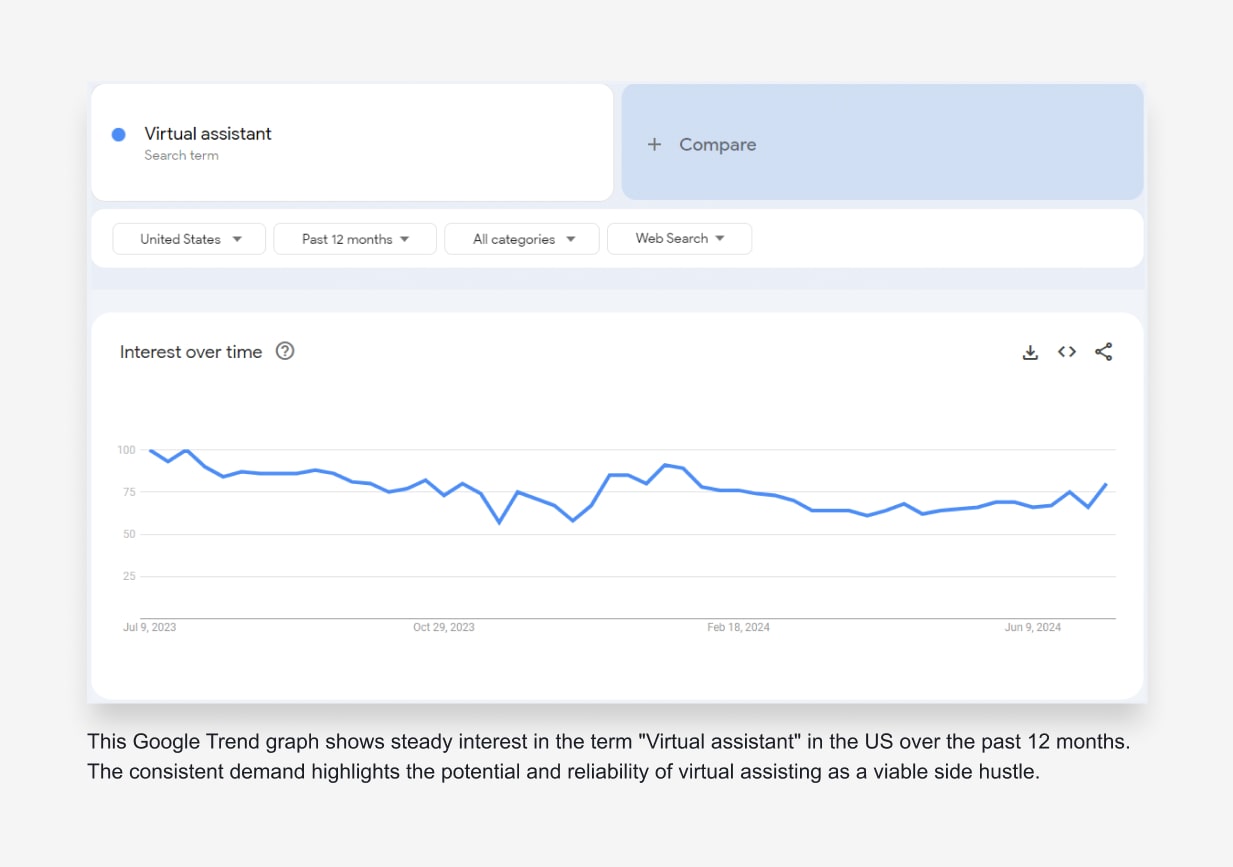Open the embed code icon
The width and height of the screenshot is (1233, 867).
click(1067, 352)
